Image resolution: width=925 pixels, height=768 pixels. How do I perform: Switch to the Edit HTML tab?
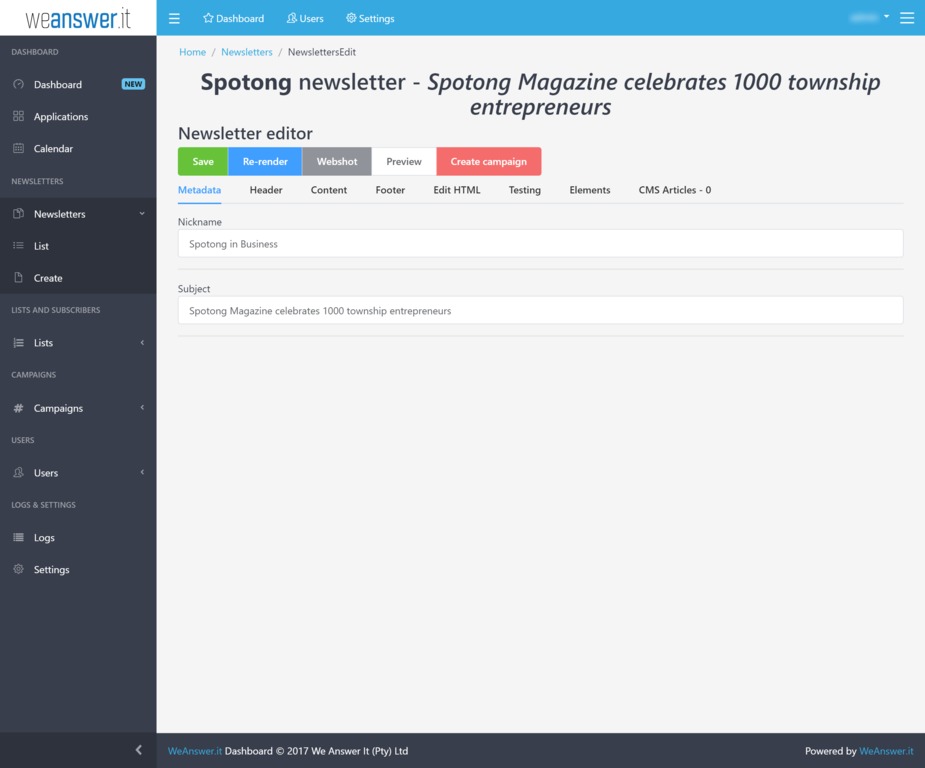click(x=456, y=190)
